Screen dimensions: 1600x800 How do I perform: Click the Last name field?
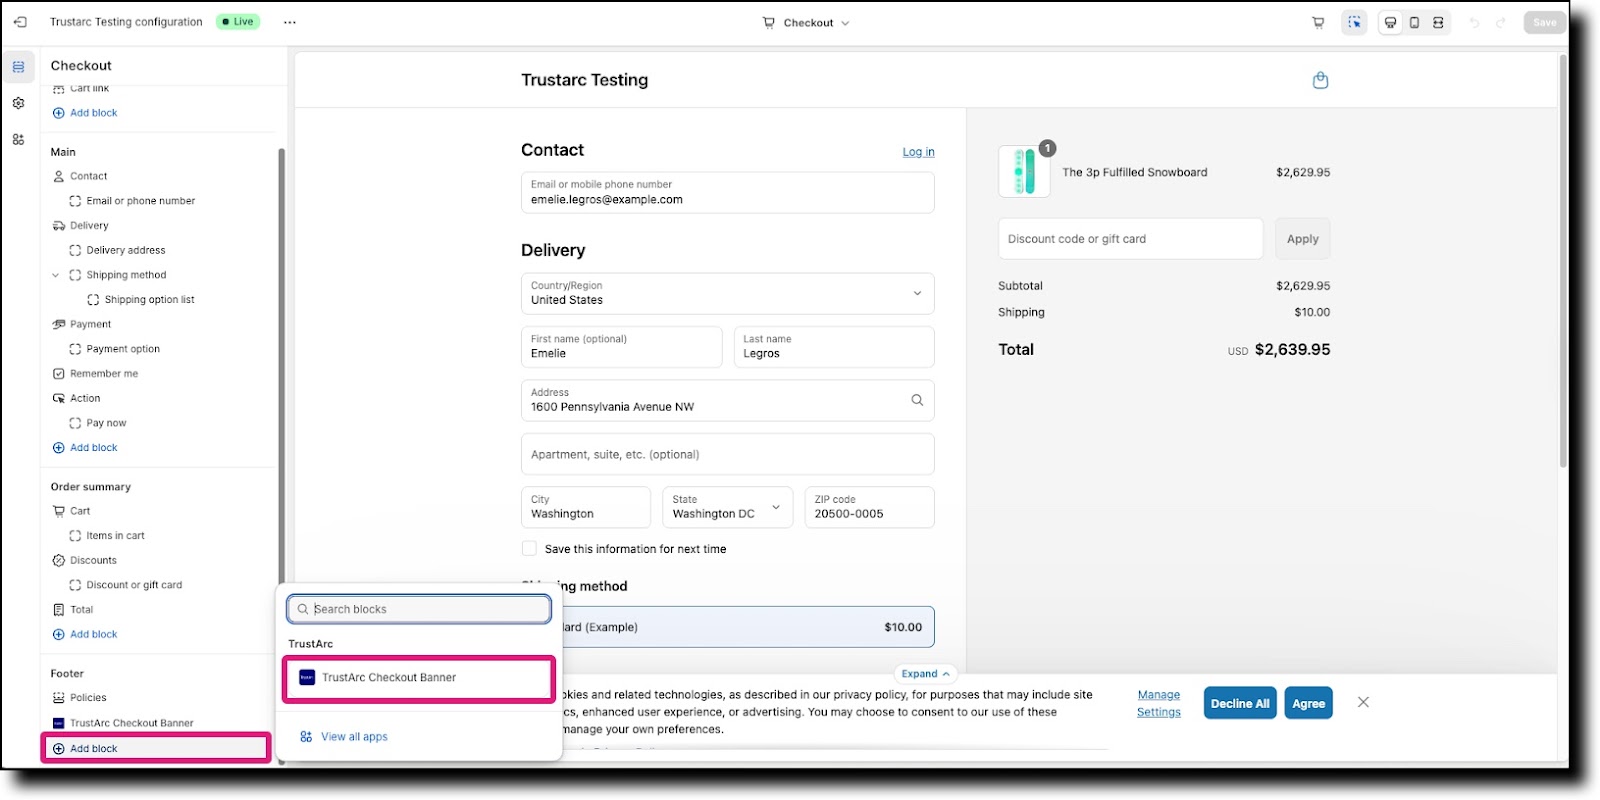pos(834,347)
